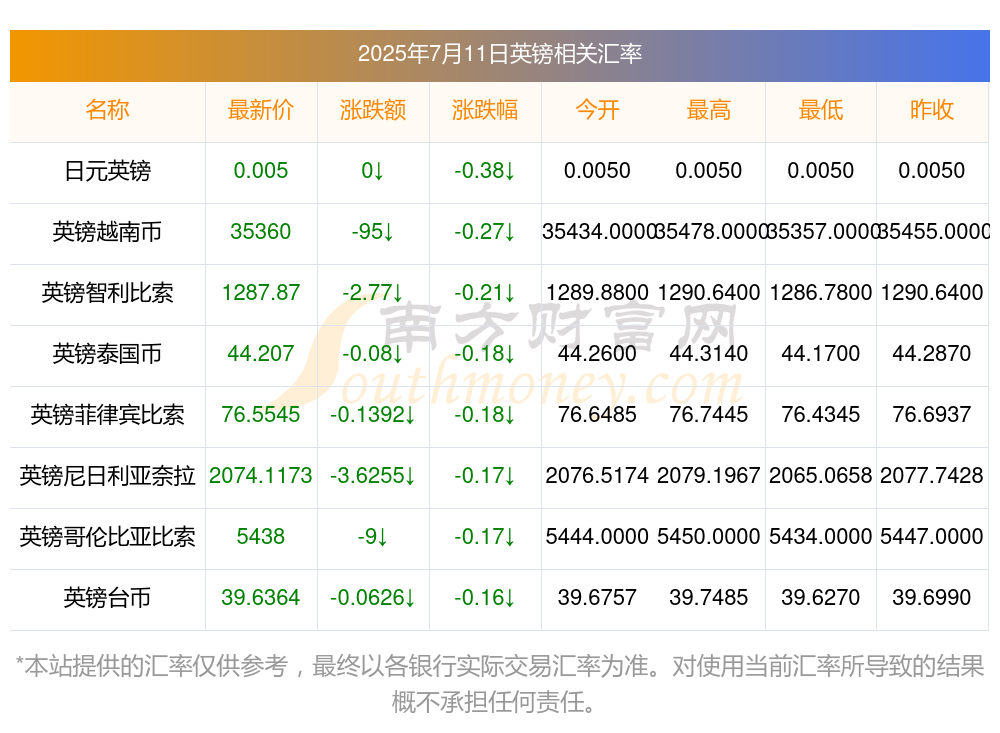The height and width of the screenshot is (733, 1000).
Task: Click opening value 35434.0000
Action: click(x=598, y=232)
